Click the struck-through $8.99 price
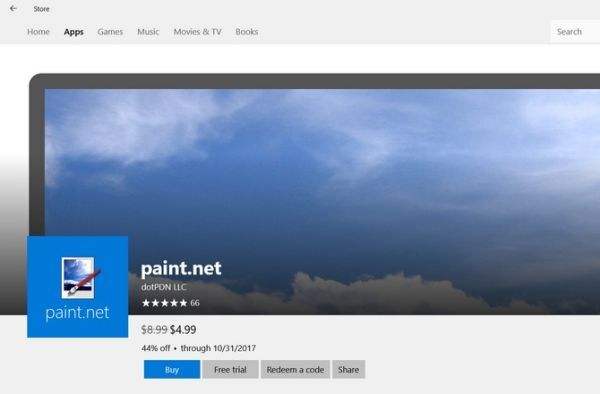The image size is (600, 394). [154, 330]
